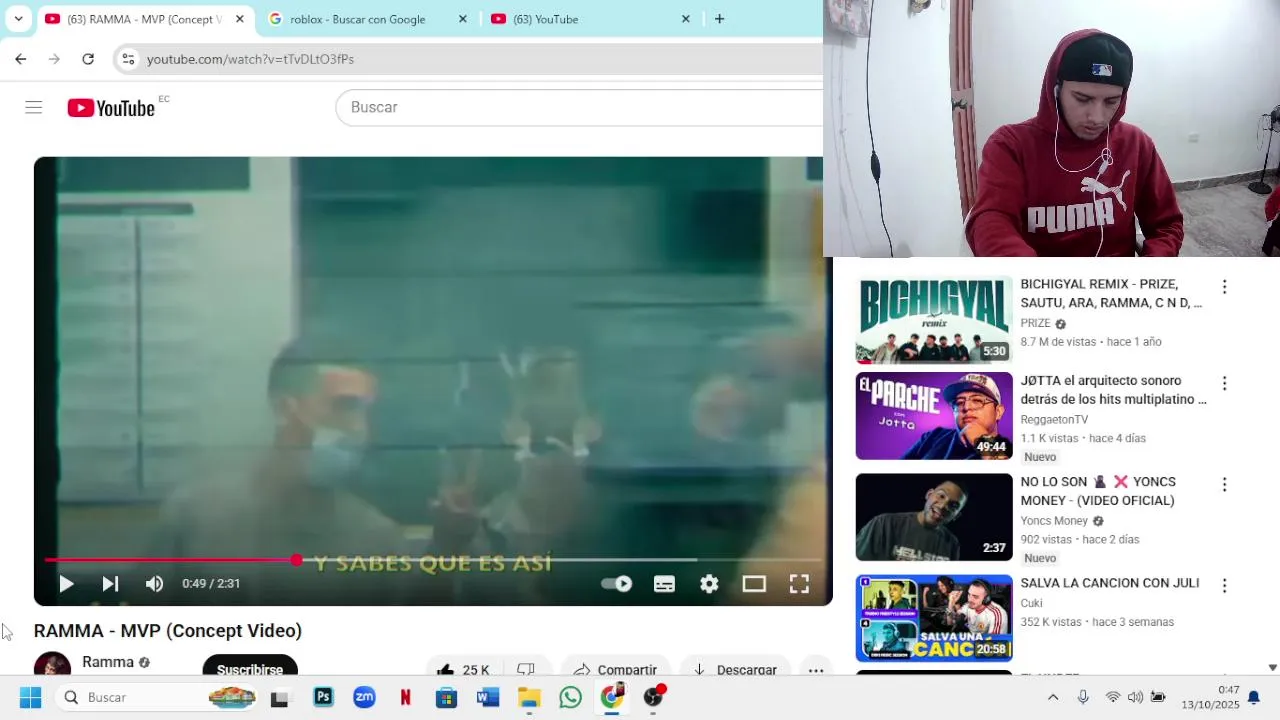
Task: Open Netflix from the taskbar
Action: (x=405, y=697)
